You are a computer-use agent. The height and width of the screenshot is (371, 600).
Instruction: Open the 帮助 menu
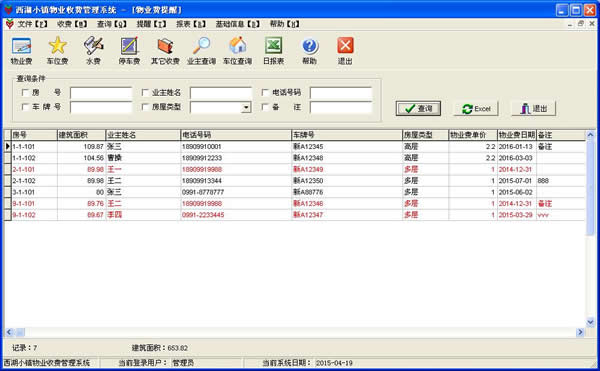click(x=285, y=24)
